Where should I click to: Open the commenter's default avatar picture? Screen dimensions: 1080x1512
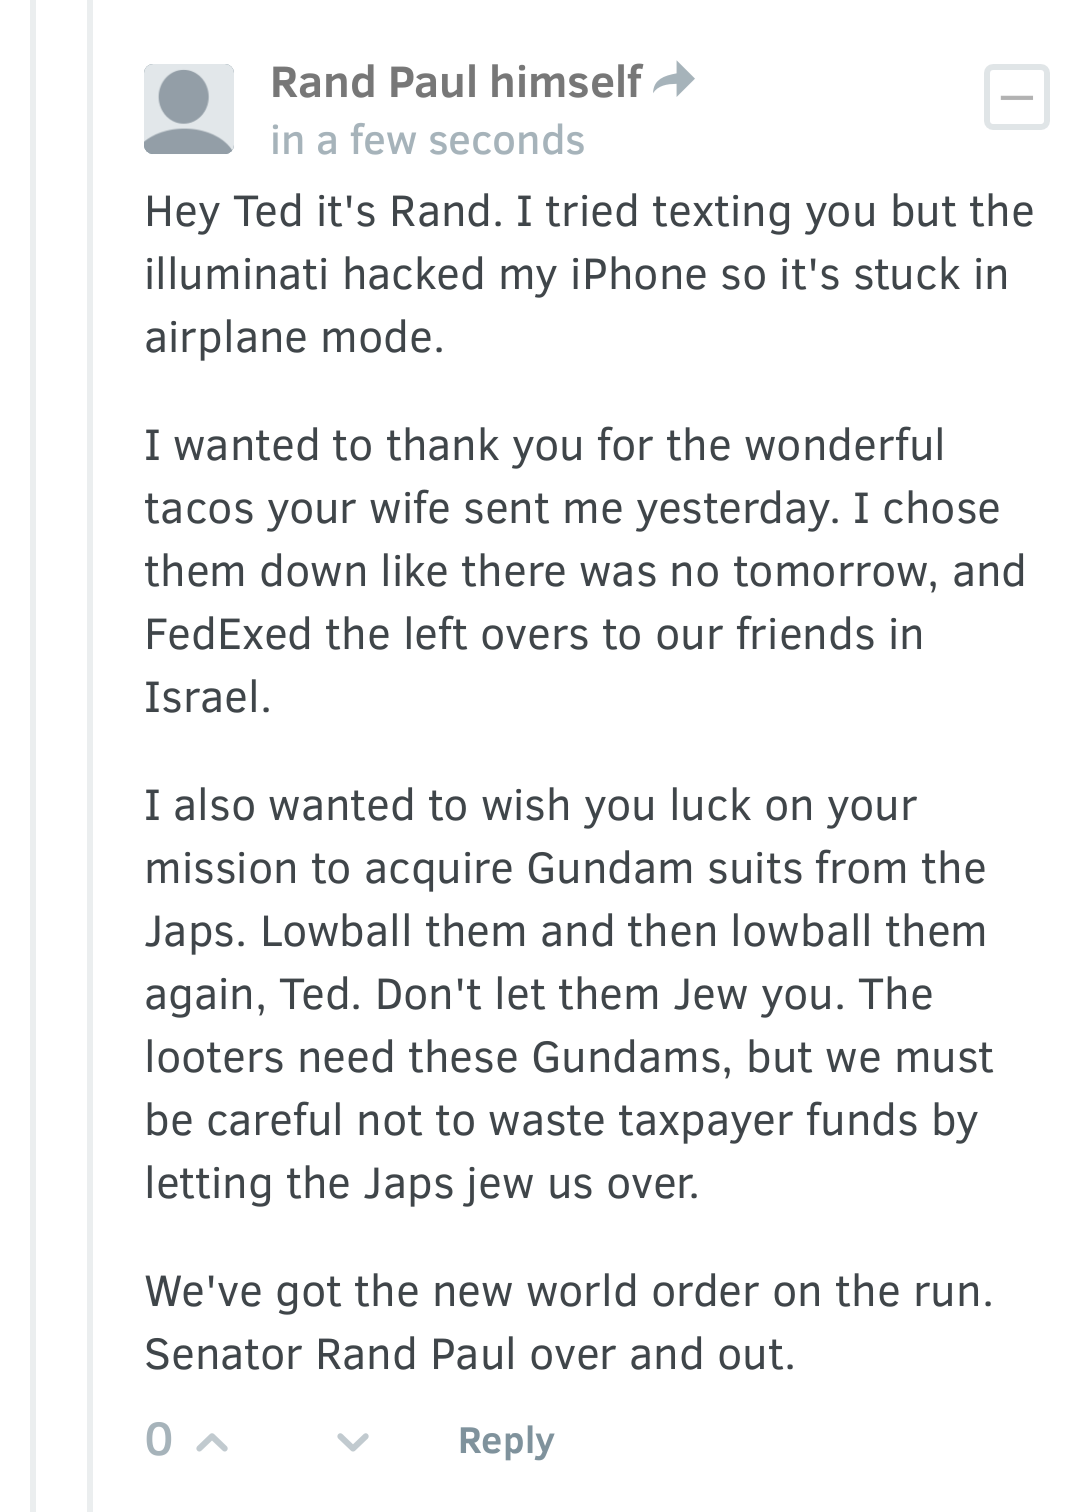(x=189, y=109)
